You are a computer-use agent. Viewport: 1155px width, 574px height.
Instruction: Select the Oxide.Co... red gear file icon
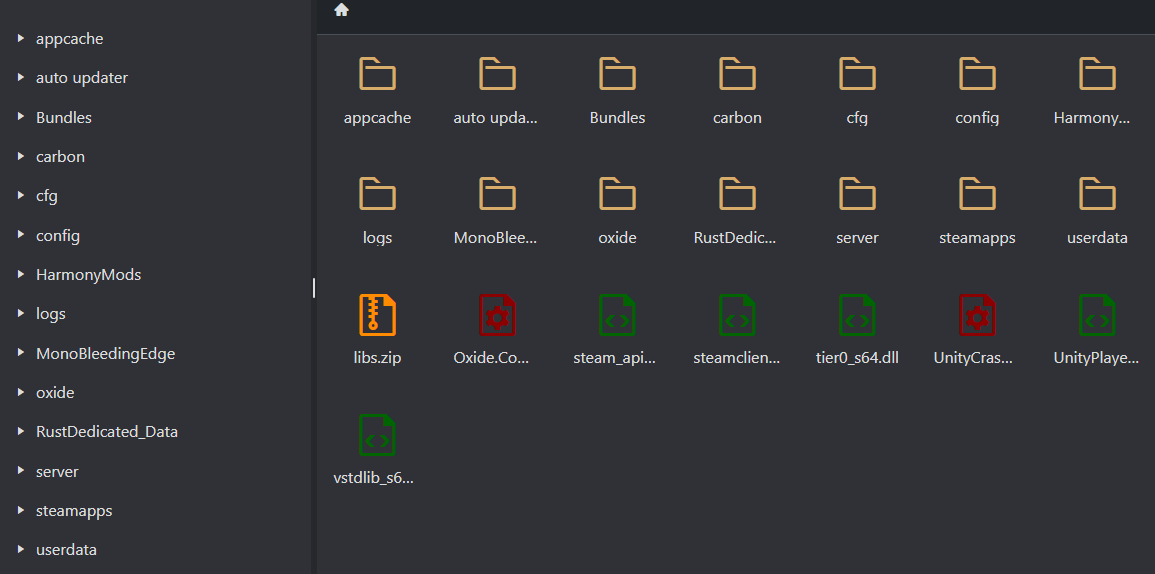(497, 314)
